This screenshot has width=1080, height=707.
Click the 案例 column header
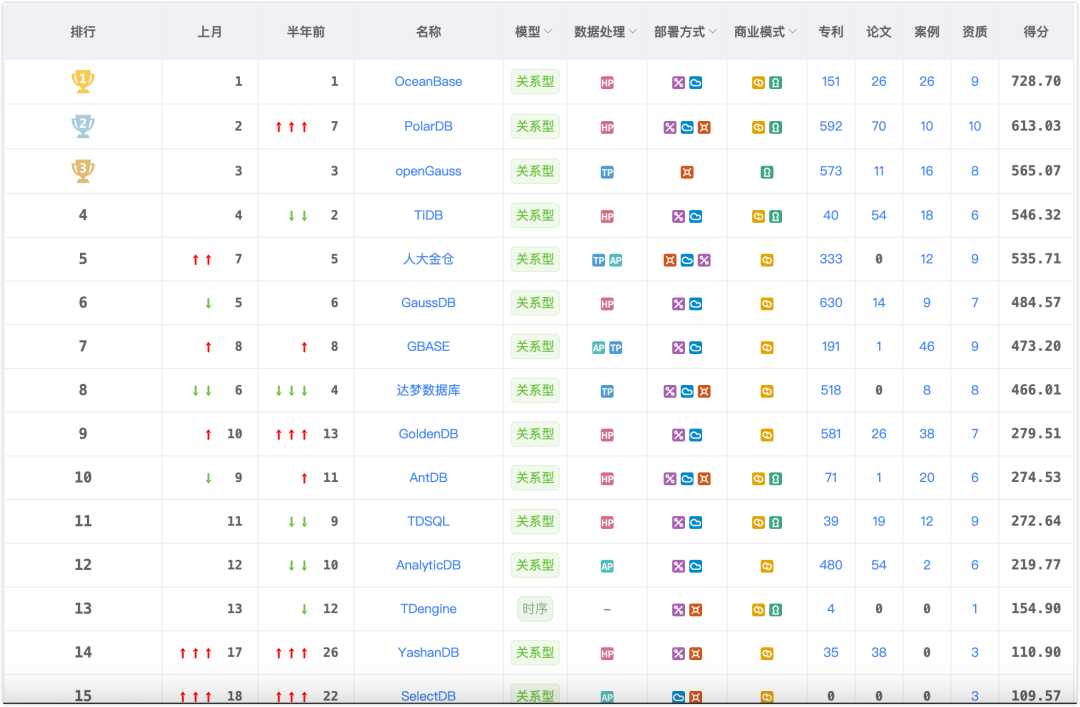click(x=927, y=32)
